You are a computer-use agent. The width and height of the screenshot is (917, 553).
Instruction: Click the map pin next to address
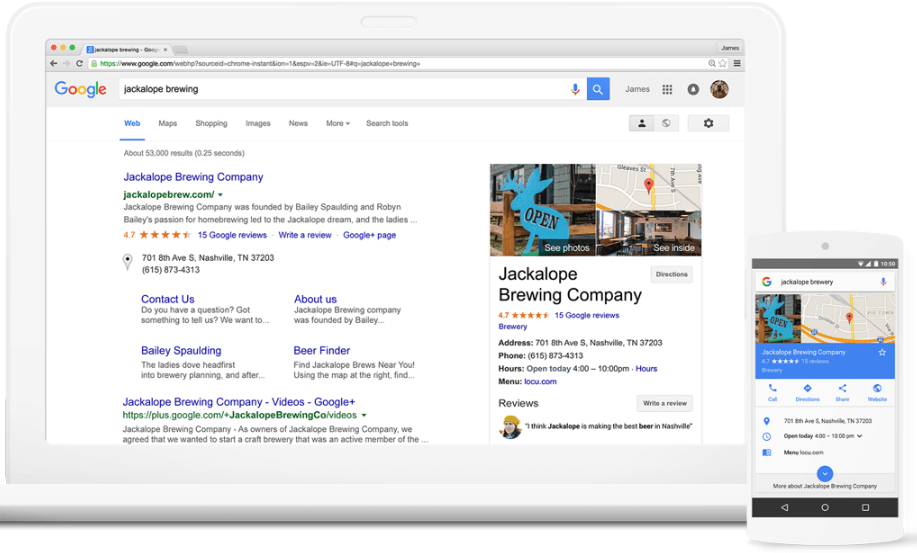(x=127, y=262)
